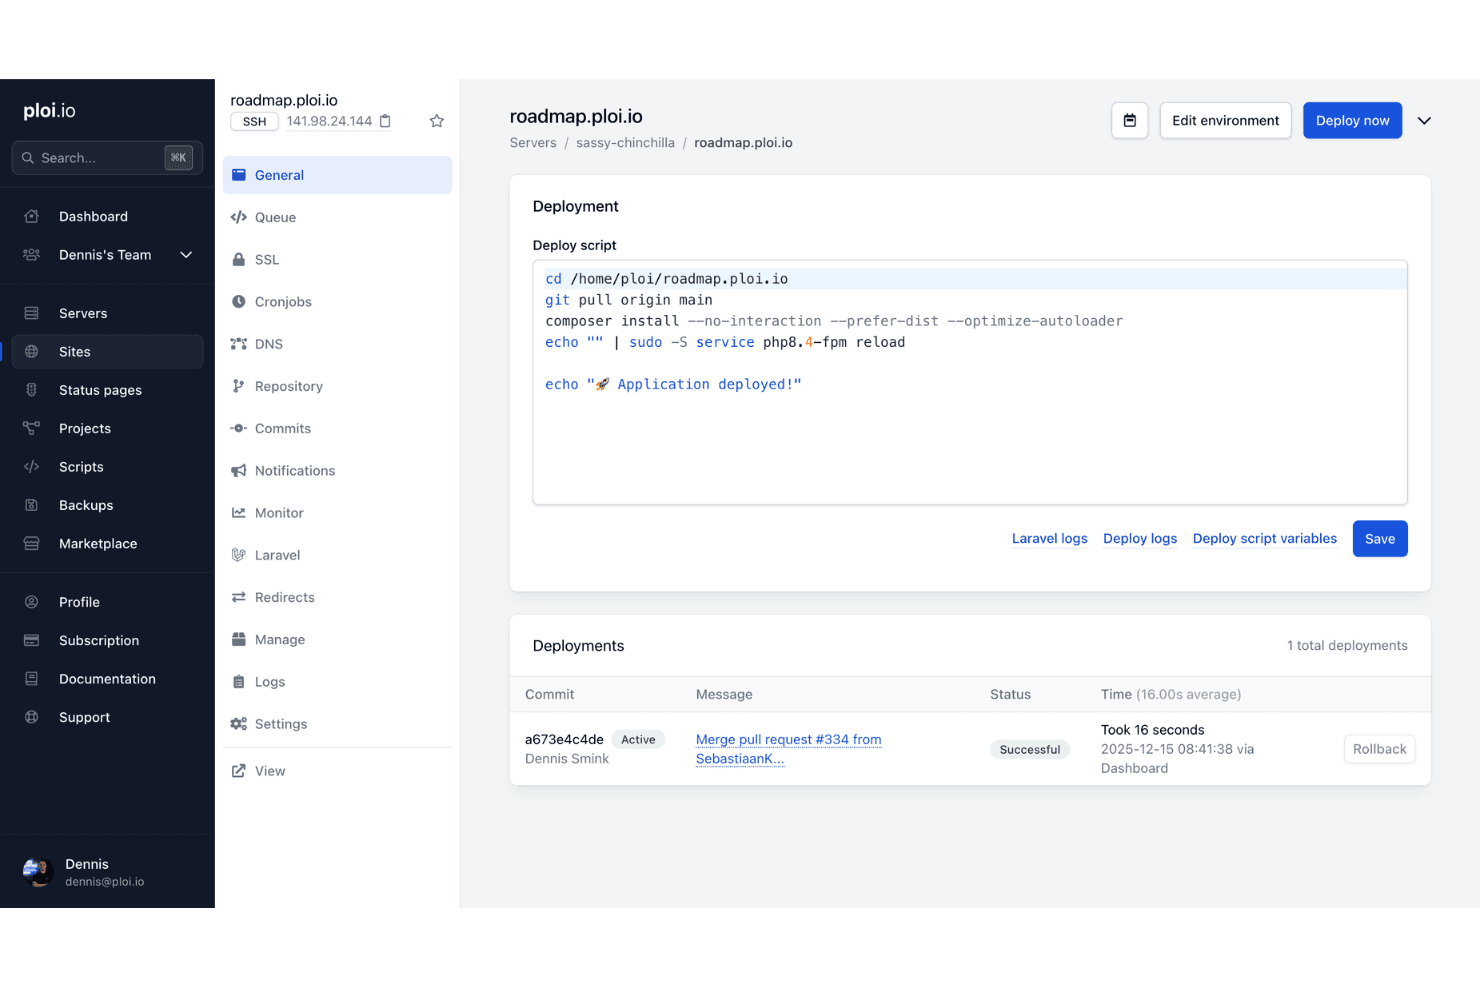Save the deploy script
Screen dimensions: 1480x987
[x=1380, y=539]
